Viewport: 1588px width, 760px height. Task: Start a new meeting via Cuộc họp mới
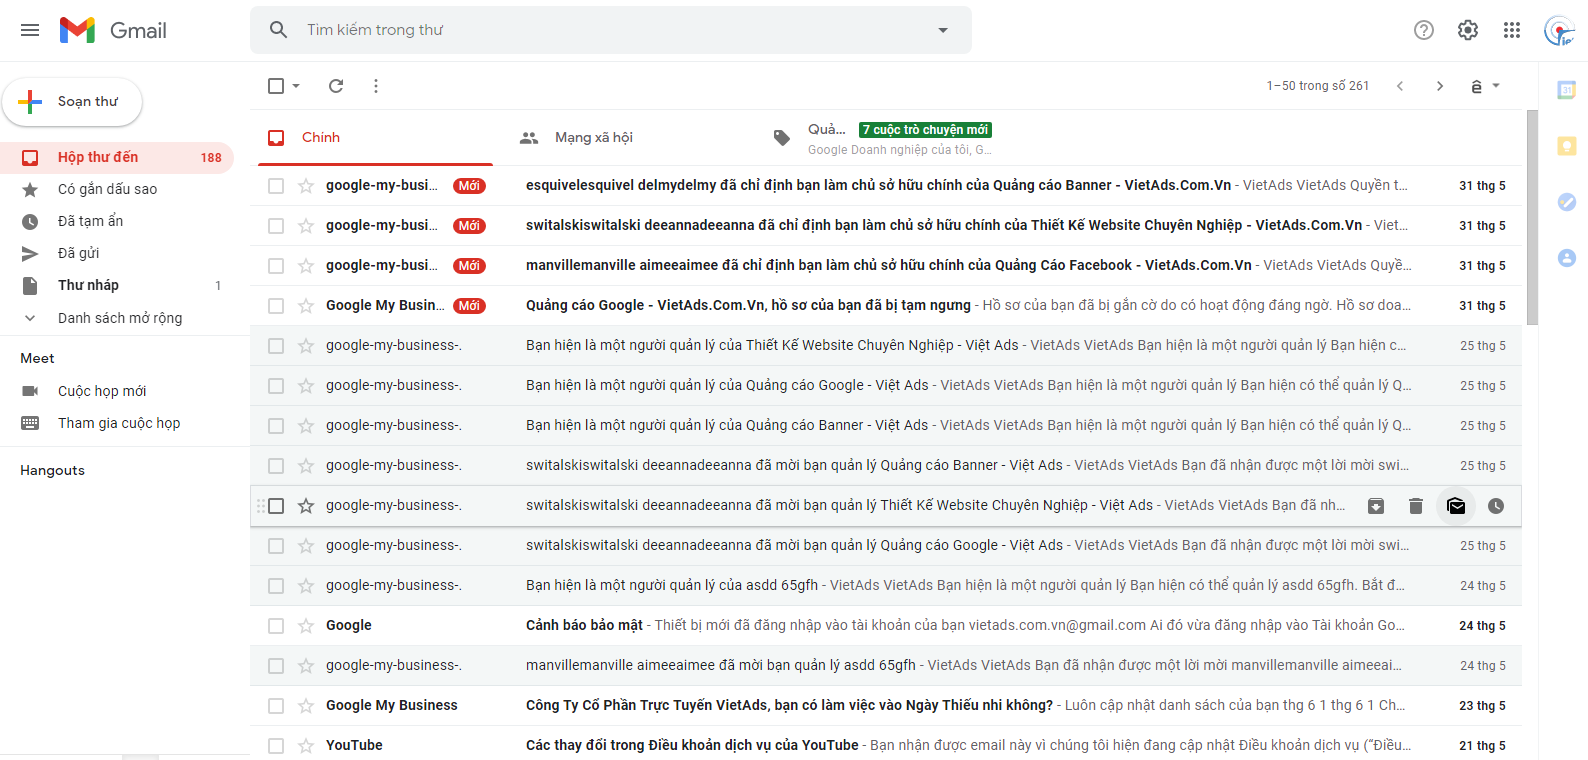[101, 391]
